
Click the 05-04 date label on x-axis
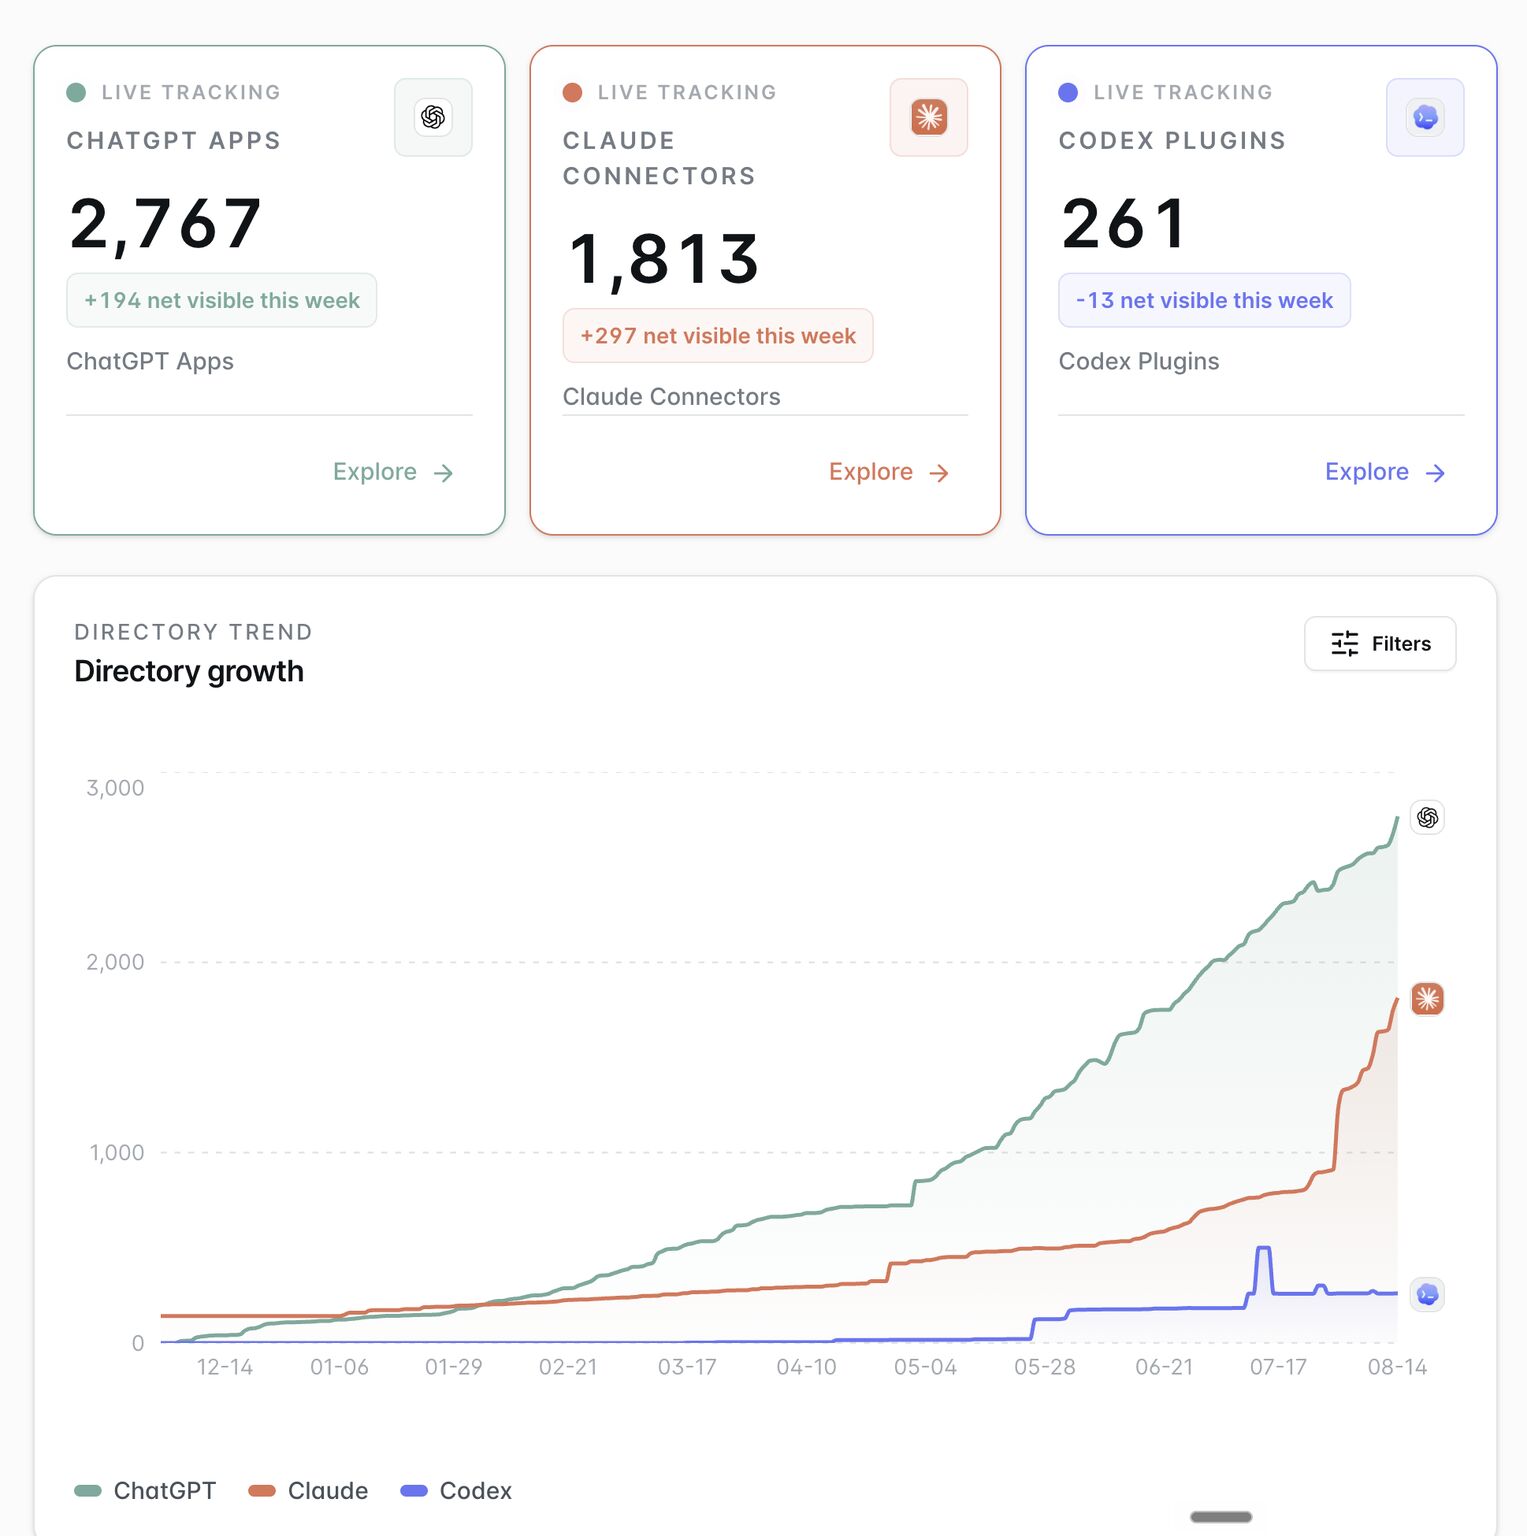coord(925,1367)
